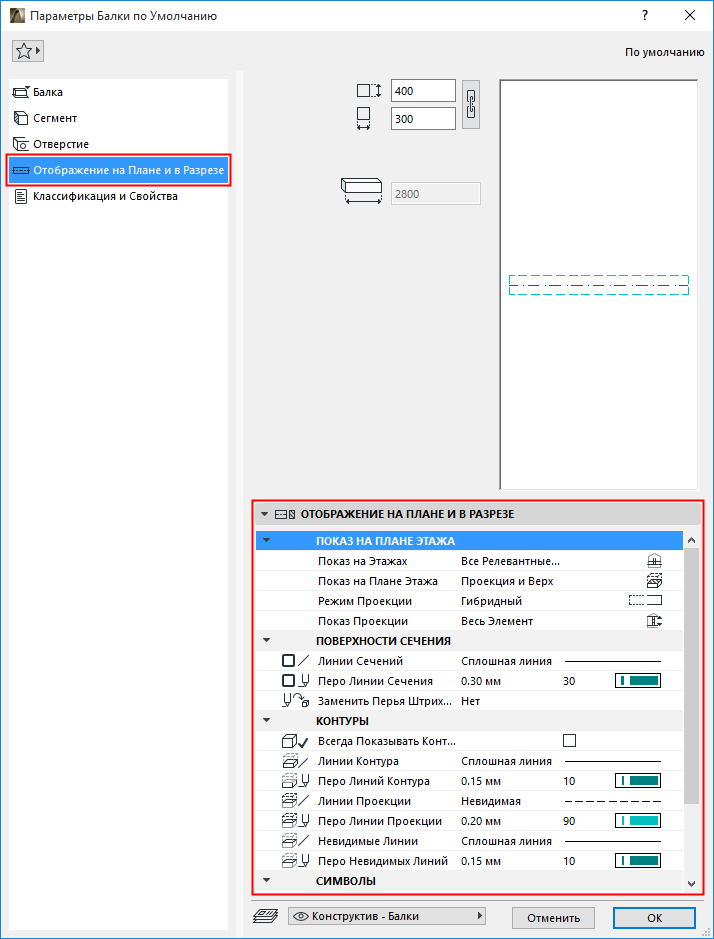
Task: Click the beam preview image
Action: [x=598, y=284]
